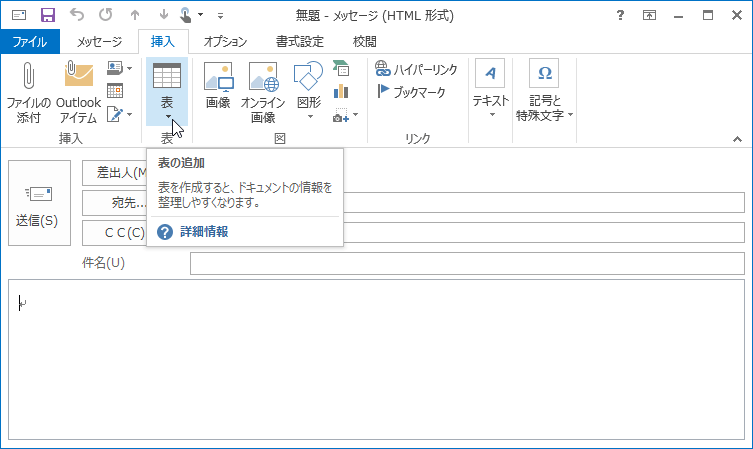The width and height of the screenshot is (753, 449).
Task: Expand the 図形 dropdown arrow
Action: tap(310, 116)
